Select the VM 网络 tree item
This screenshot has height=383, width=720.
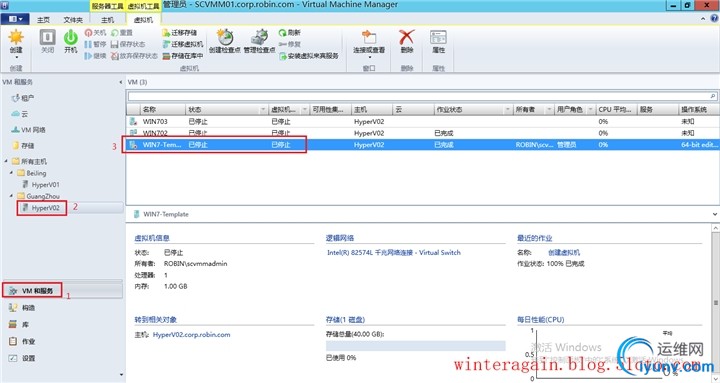[x=28, y=130]
